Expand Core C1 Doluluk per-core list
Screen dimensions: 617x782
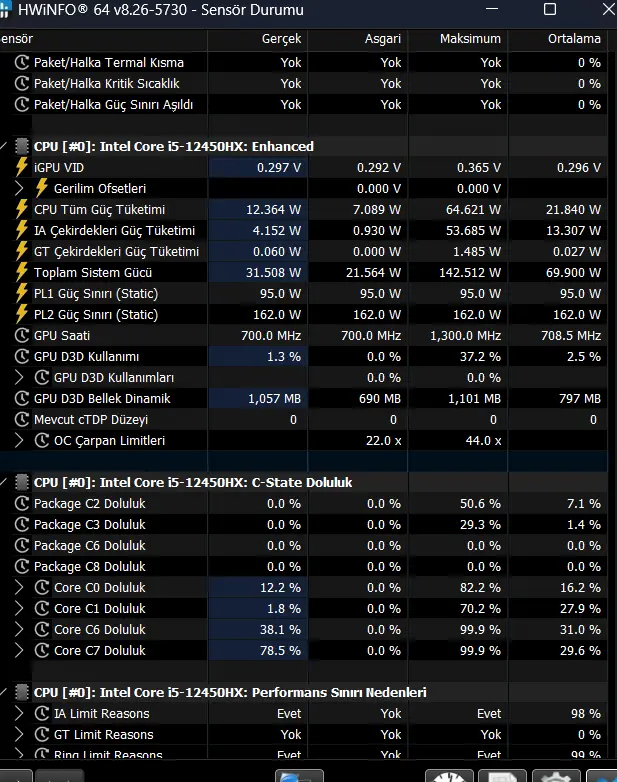(19, 608)
